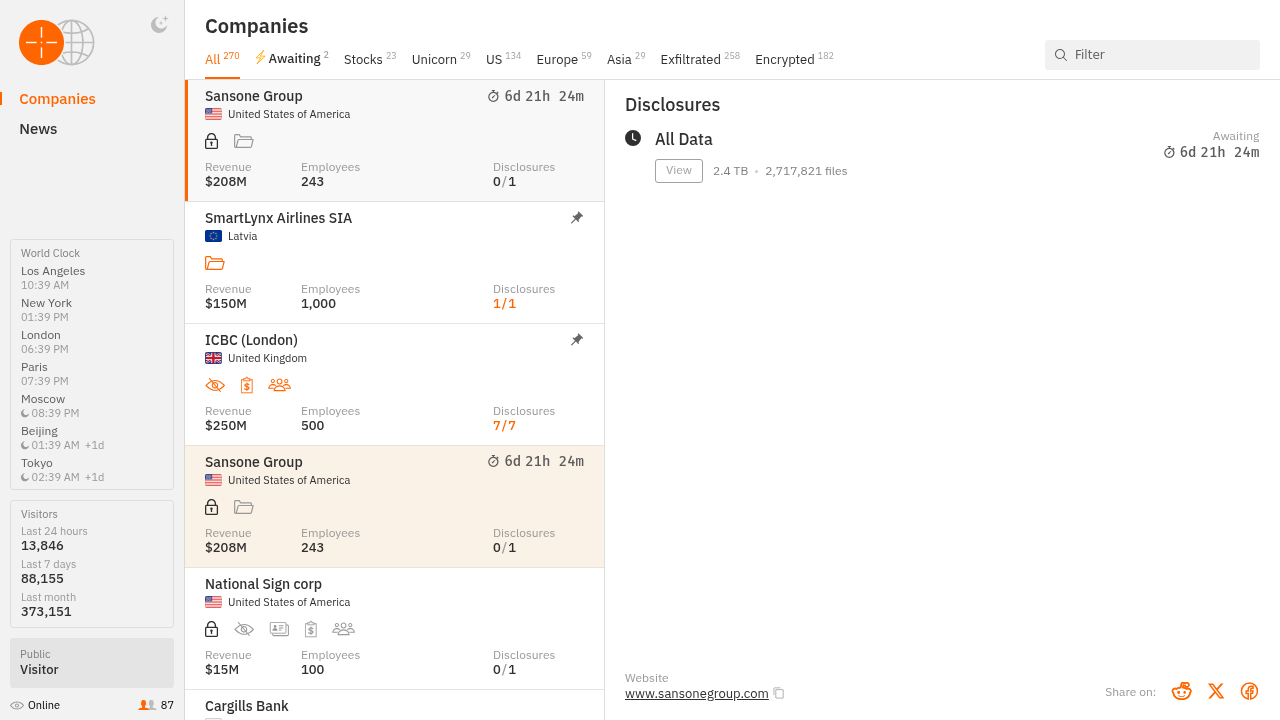Click the eye icon under ICBC (London)
This screenshot has width=1280, height=720.
(215, 385)
